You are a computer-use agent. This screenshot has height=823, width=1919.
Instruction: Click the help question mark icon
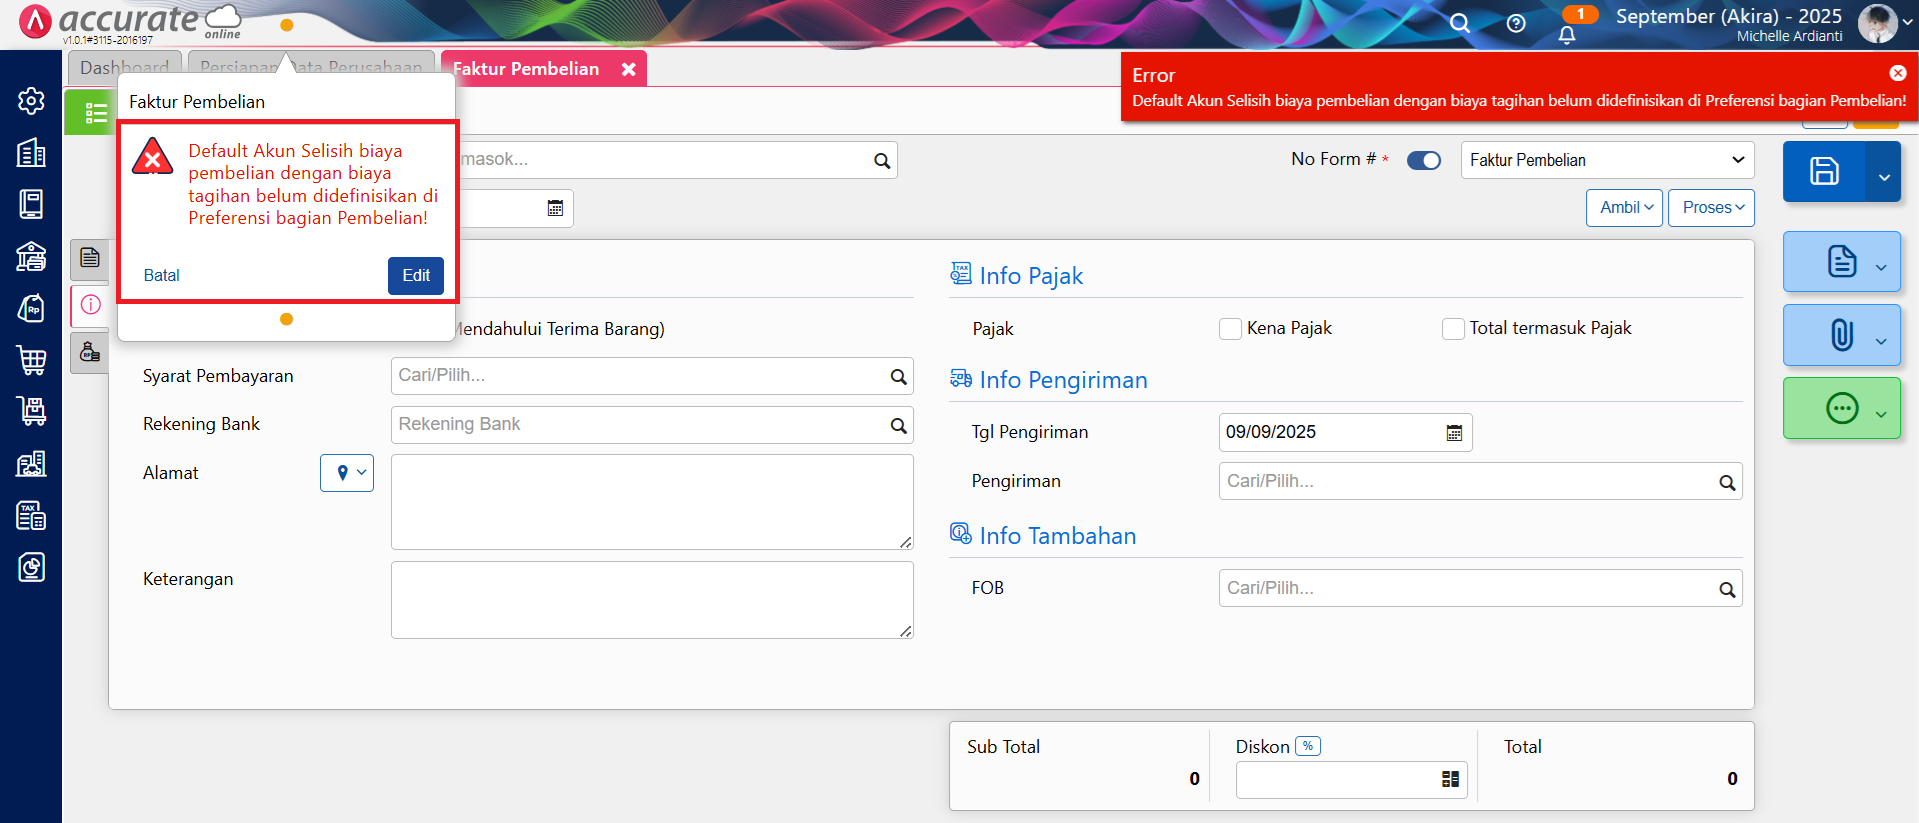click(1516, 23)
